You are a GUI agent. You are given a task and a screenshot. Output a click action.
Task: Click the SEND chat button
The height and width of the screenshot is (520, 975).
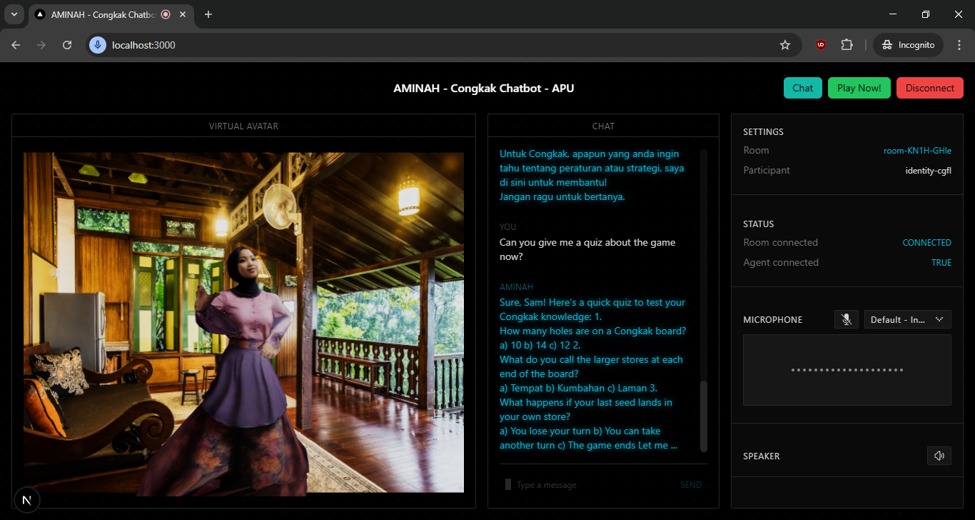(691, 485)
